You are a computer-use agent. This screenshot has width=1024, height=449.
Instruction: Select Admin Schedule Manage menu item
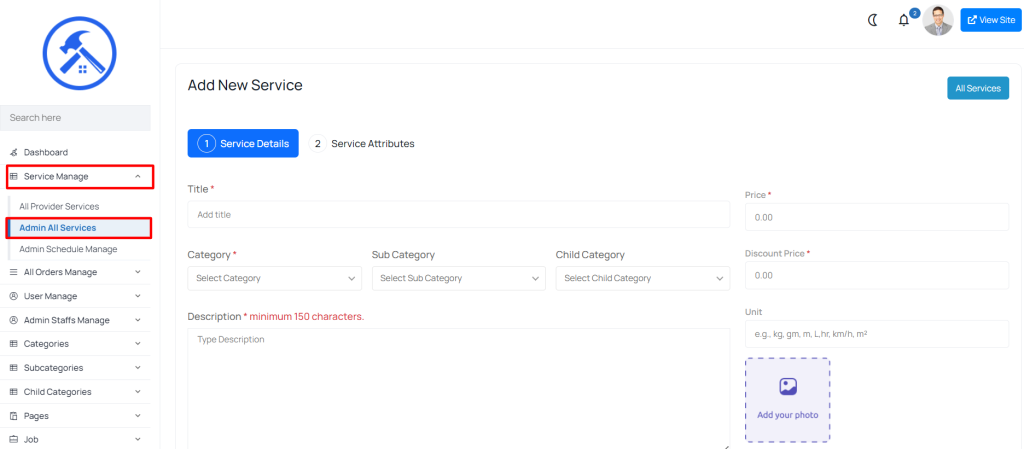pos(69,249)
